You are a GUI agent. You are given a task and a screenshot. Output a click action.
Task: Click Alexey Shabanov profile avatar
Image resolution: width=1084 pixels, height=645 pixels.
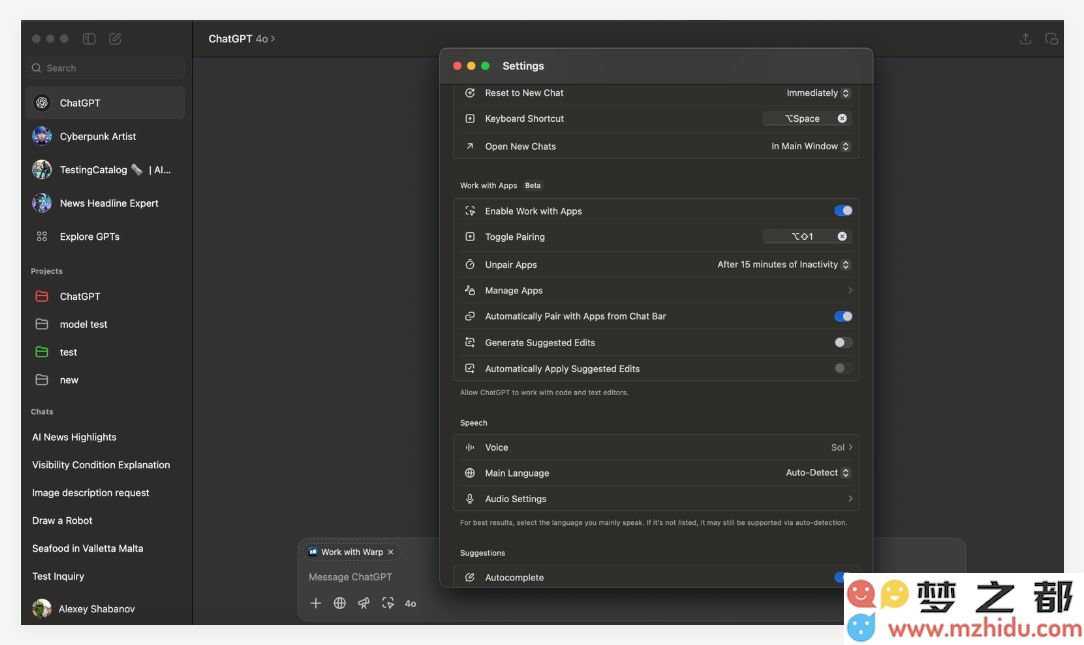coord(41,608)
